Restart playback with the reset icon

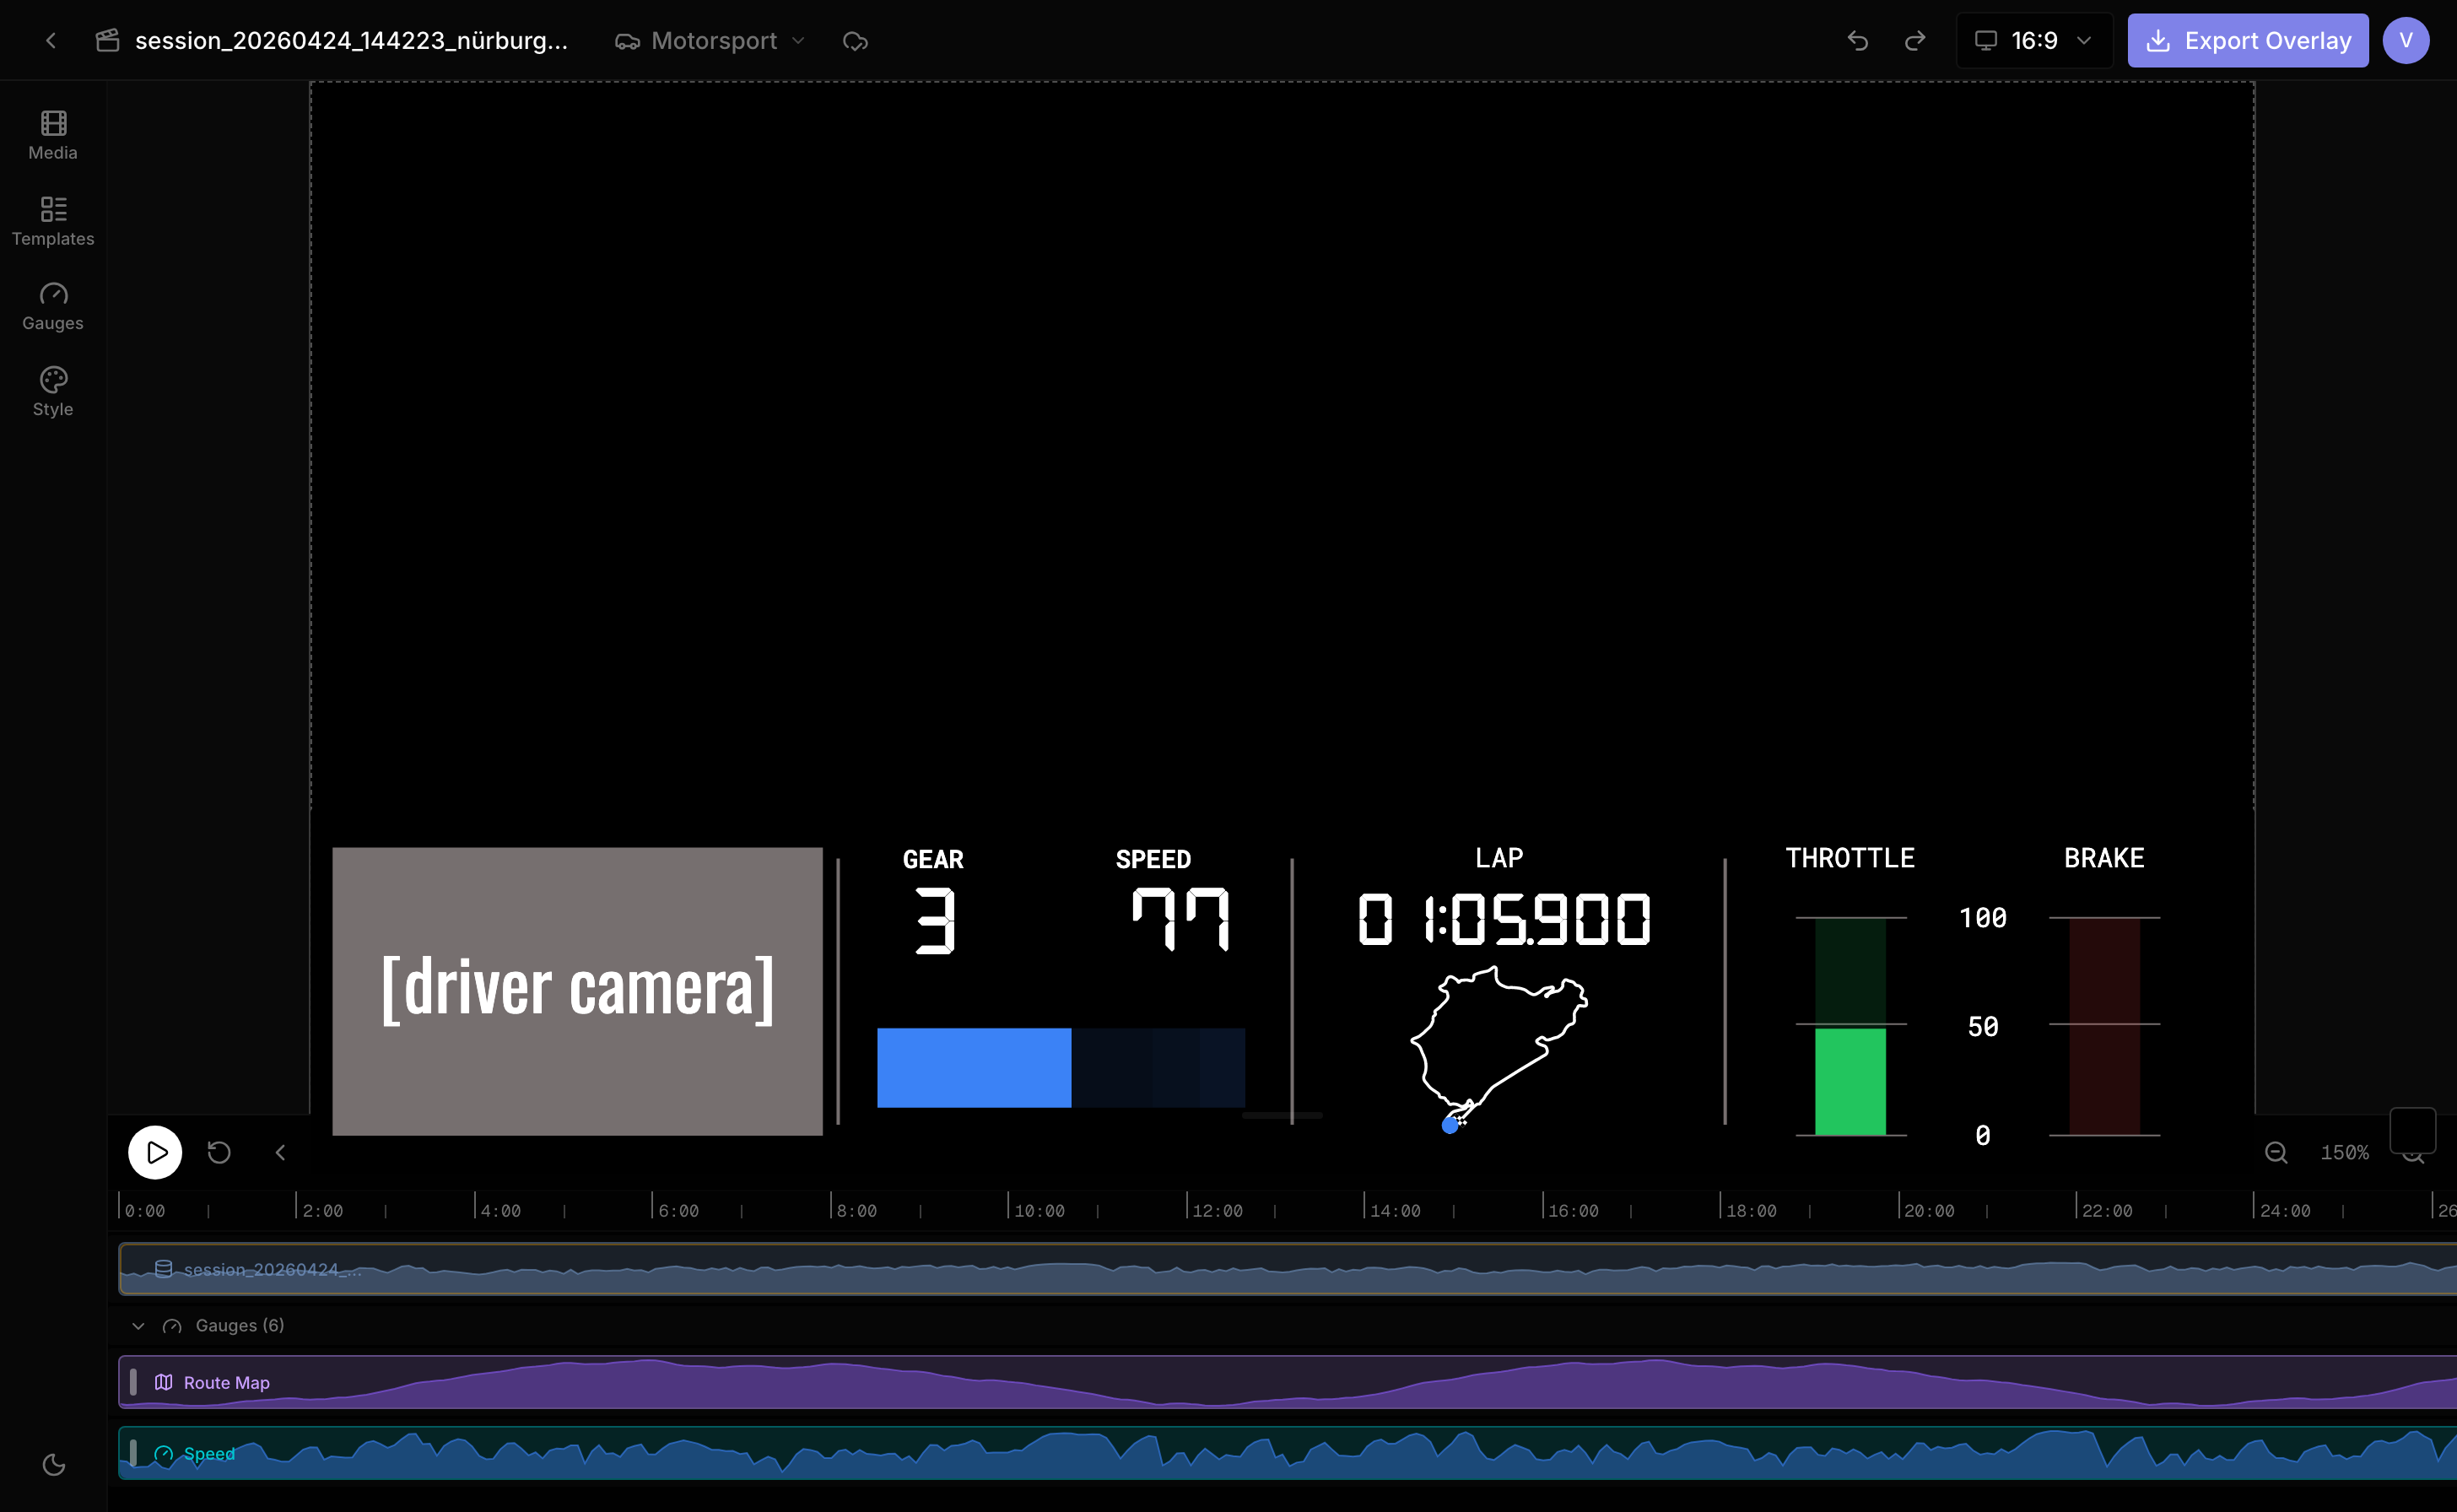click(x=219, y=1153)
